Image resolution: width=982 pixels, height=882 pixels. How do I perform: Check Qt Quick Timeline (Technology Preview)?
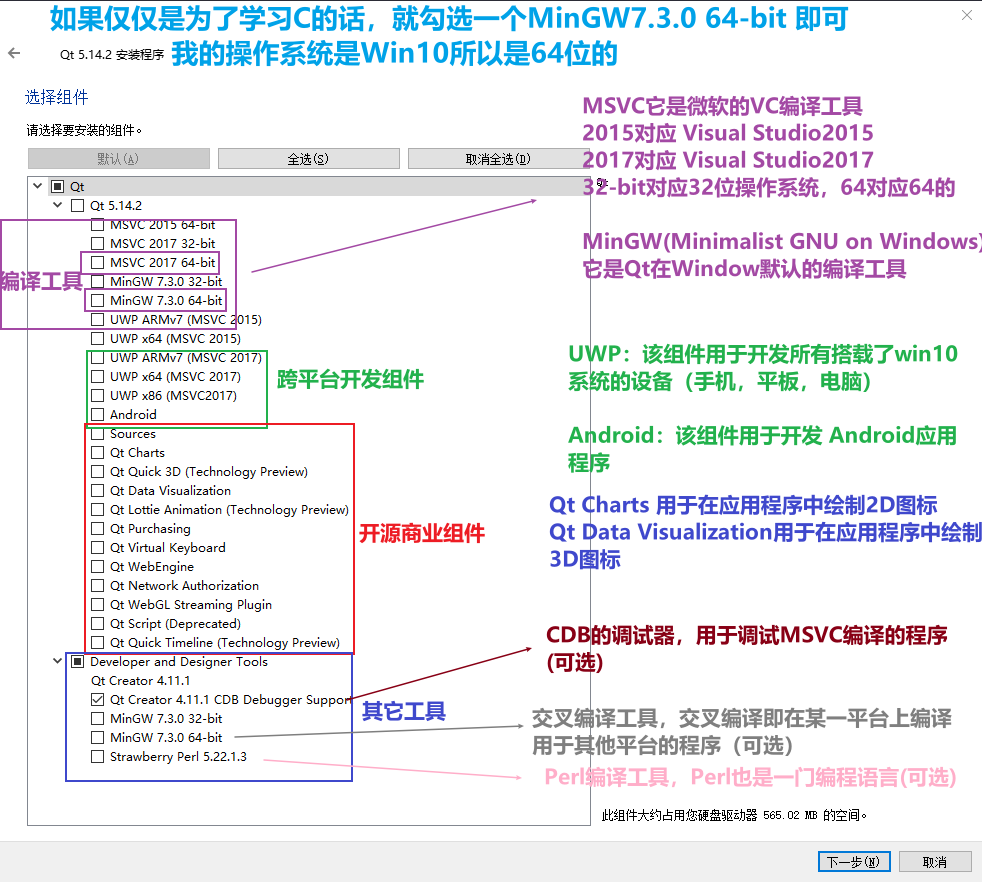point(98,642)
